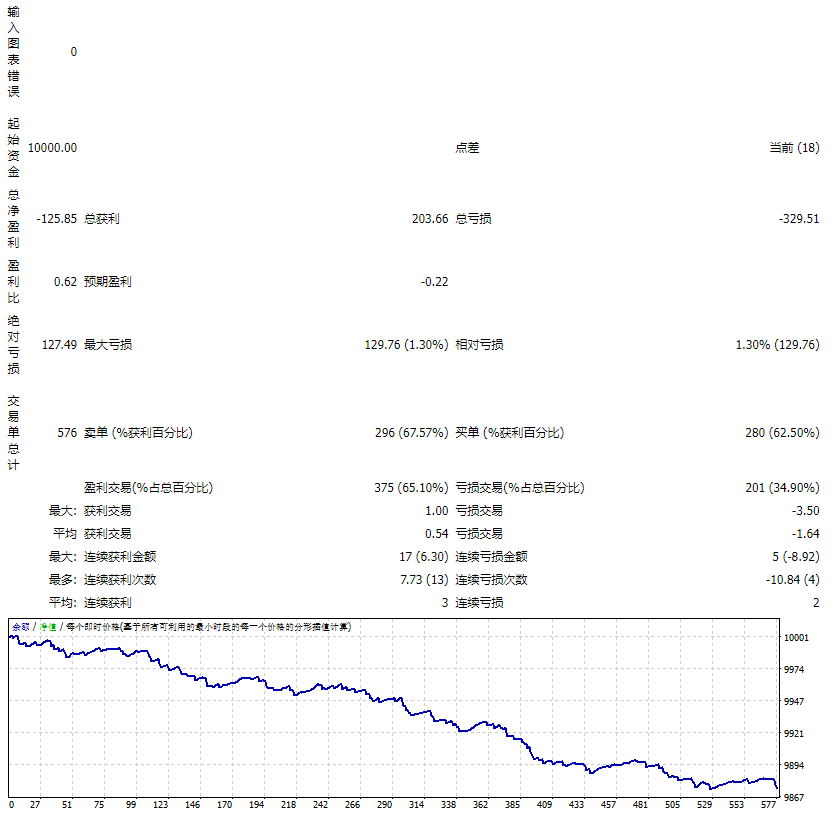Viewport: 838px width, 814px height.
Task: Click the expected payoff value -0.22
Action: pos(434,282)
